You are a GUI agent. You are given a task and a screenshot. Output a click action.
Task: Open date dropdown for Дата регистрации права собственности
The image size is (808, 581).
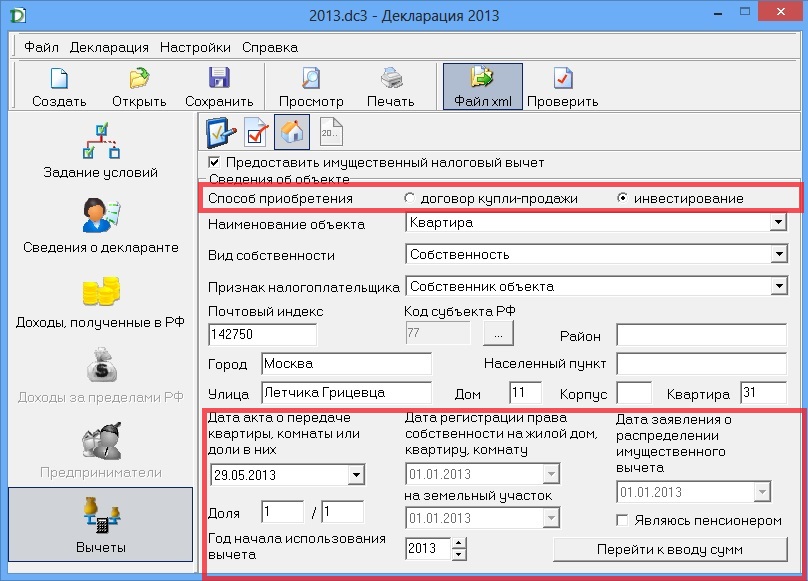551,473
